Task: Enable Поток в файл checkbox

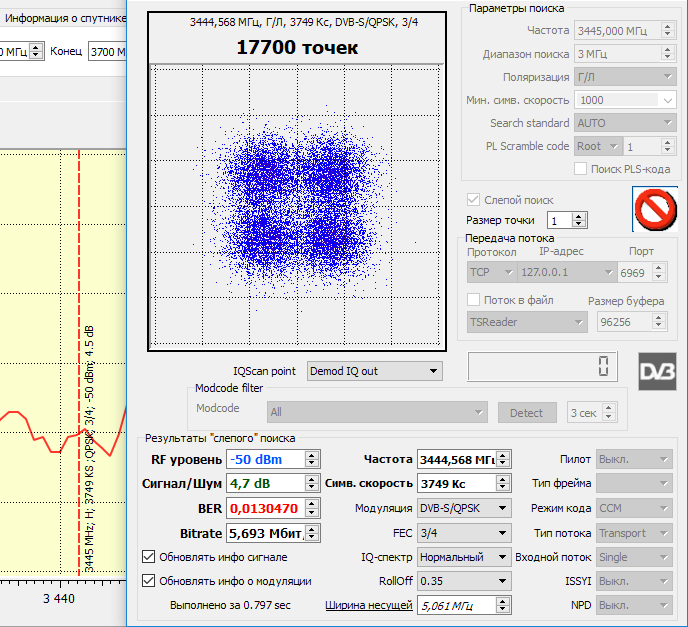Action: coord(473,300)
